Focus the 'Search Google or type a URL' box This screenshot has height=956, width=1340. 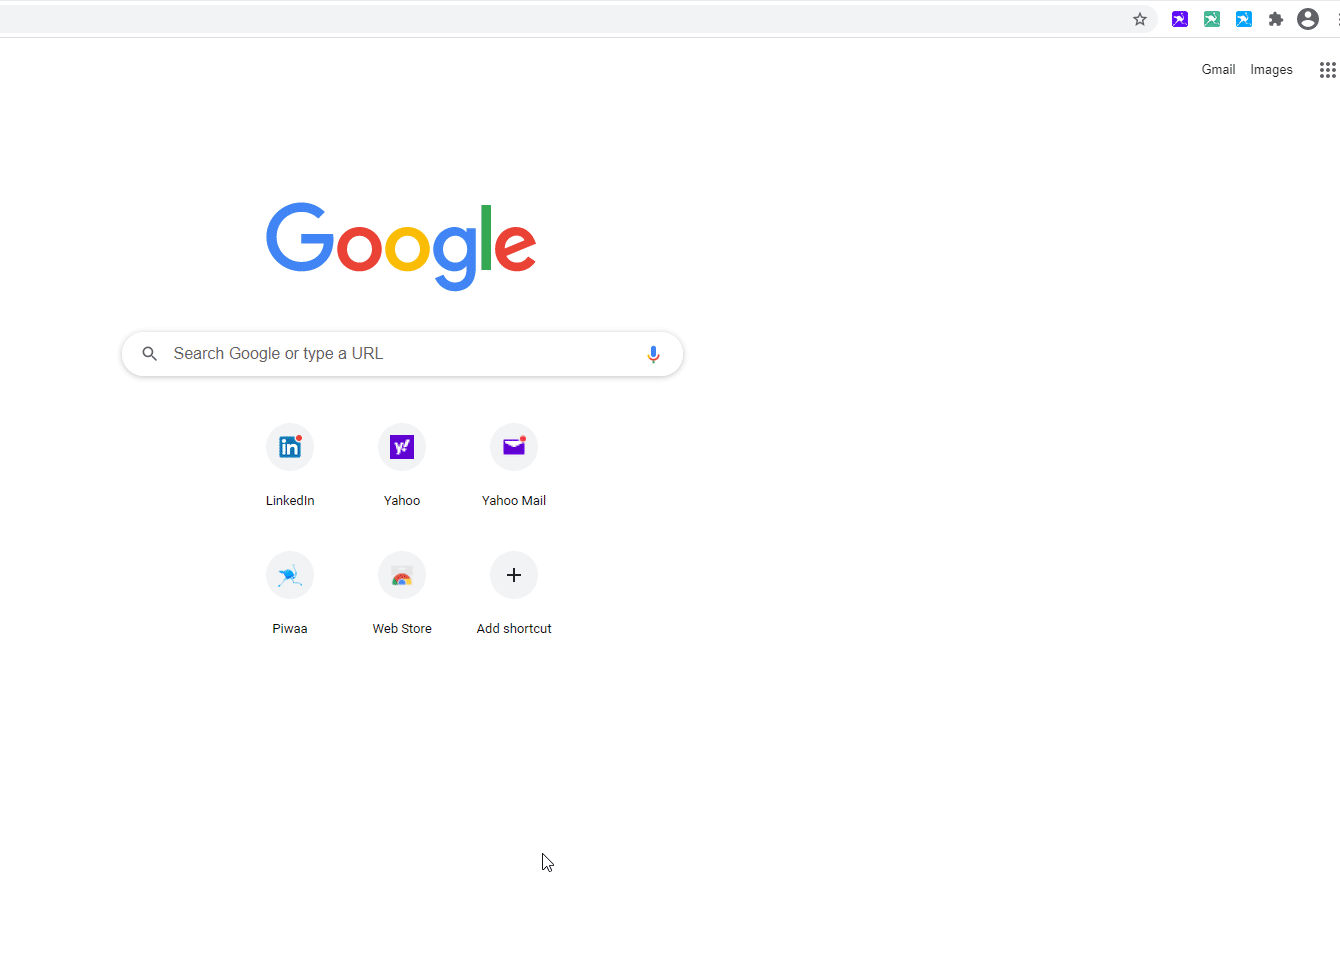(x=402, y=354)
